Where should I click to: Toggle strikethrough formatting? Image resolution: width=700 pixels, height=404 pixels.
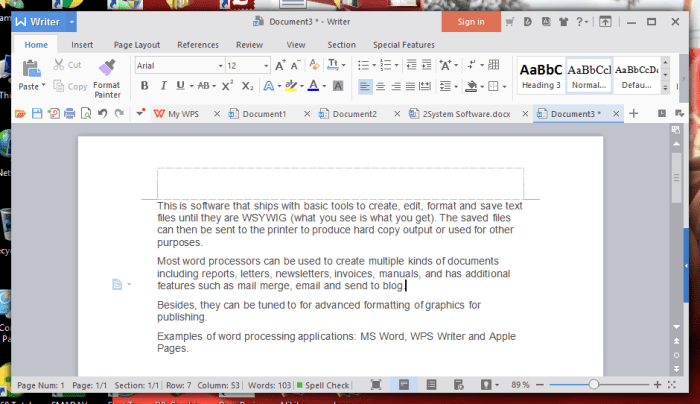point(204,86)
